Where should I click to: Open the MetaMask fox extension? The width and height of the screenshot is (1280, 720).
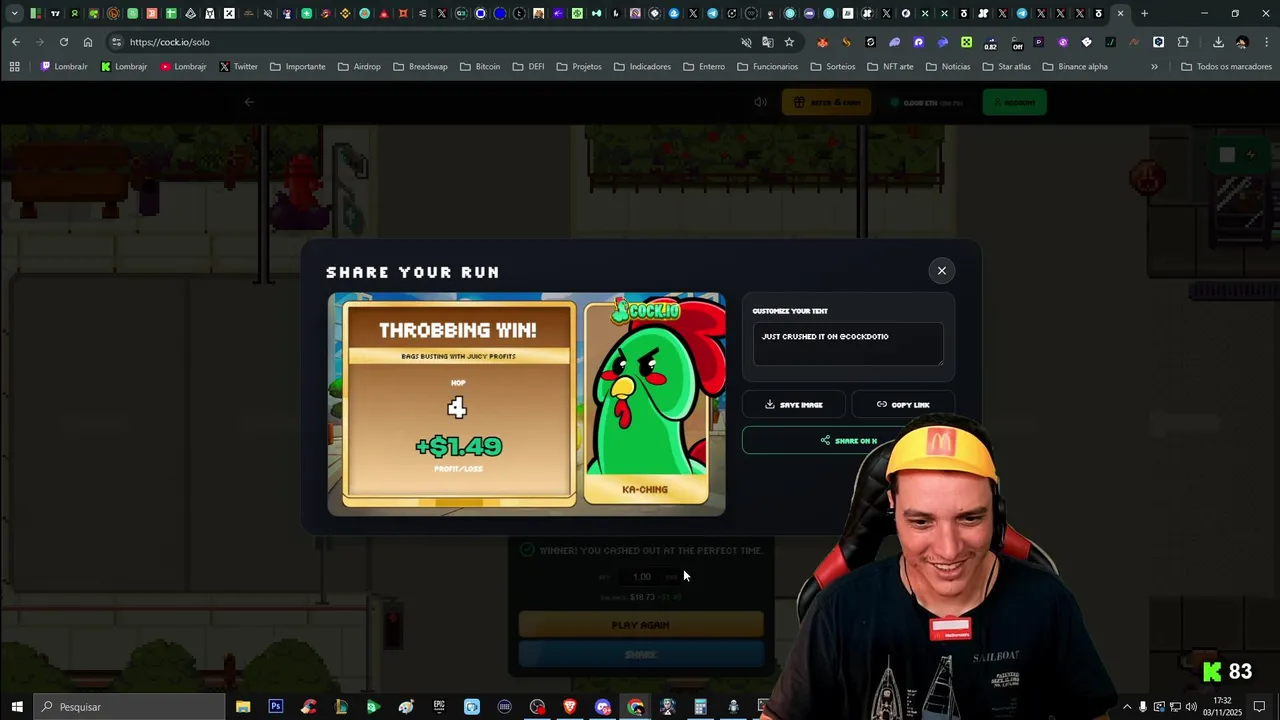[x=822, y=42]
